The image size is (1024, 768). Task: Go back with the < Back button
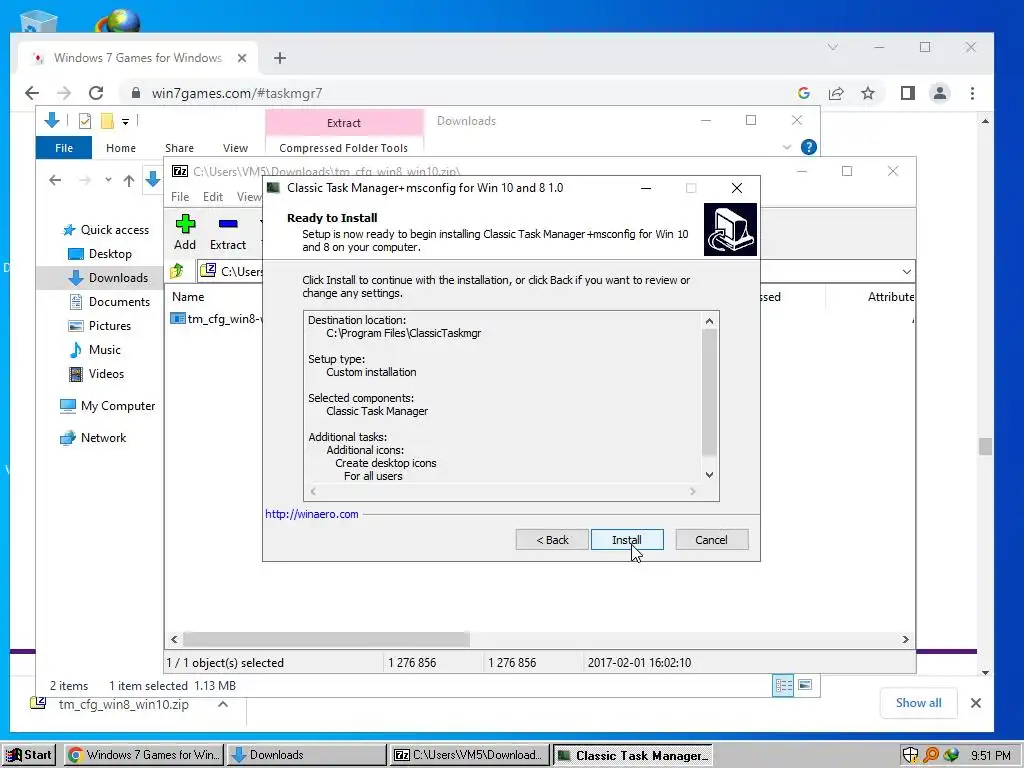coord(552,540)
